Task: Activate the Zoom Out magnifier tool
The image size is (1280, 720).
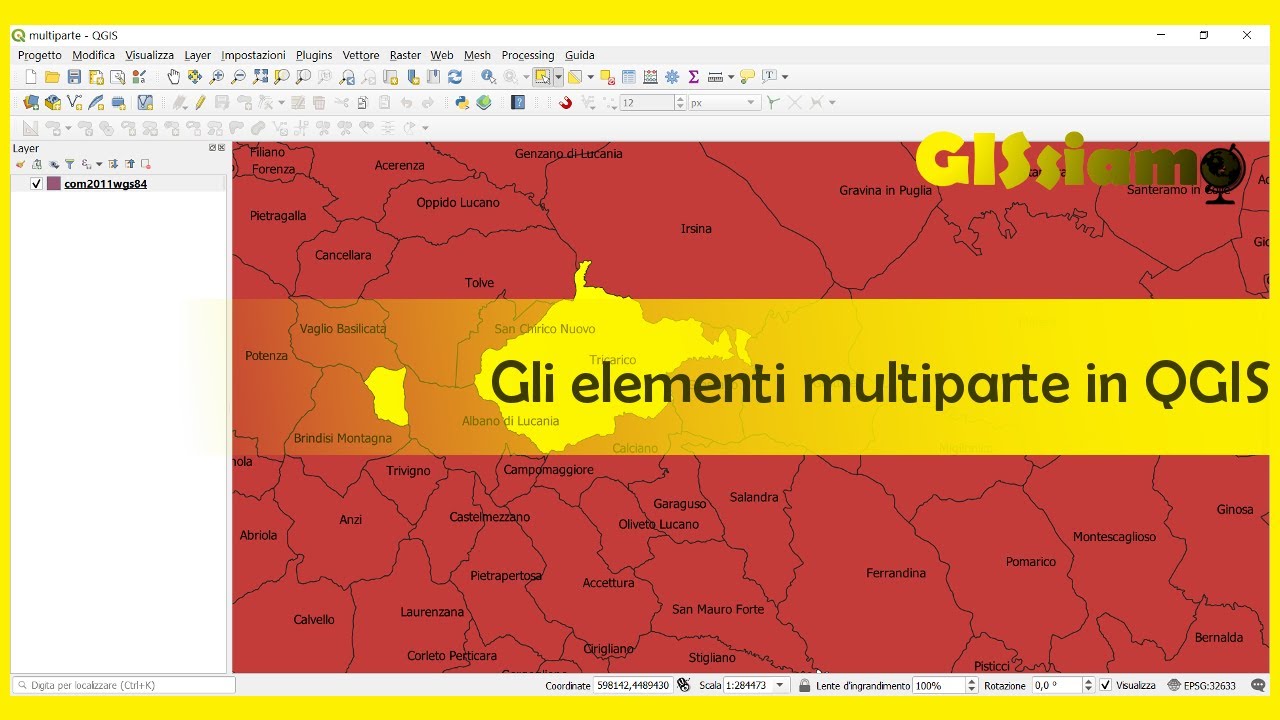Action: click(x=238, y=76)
